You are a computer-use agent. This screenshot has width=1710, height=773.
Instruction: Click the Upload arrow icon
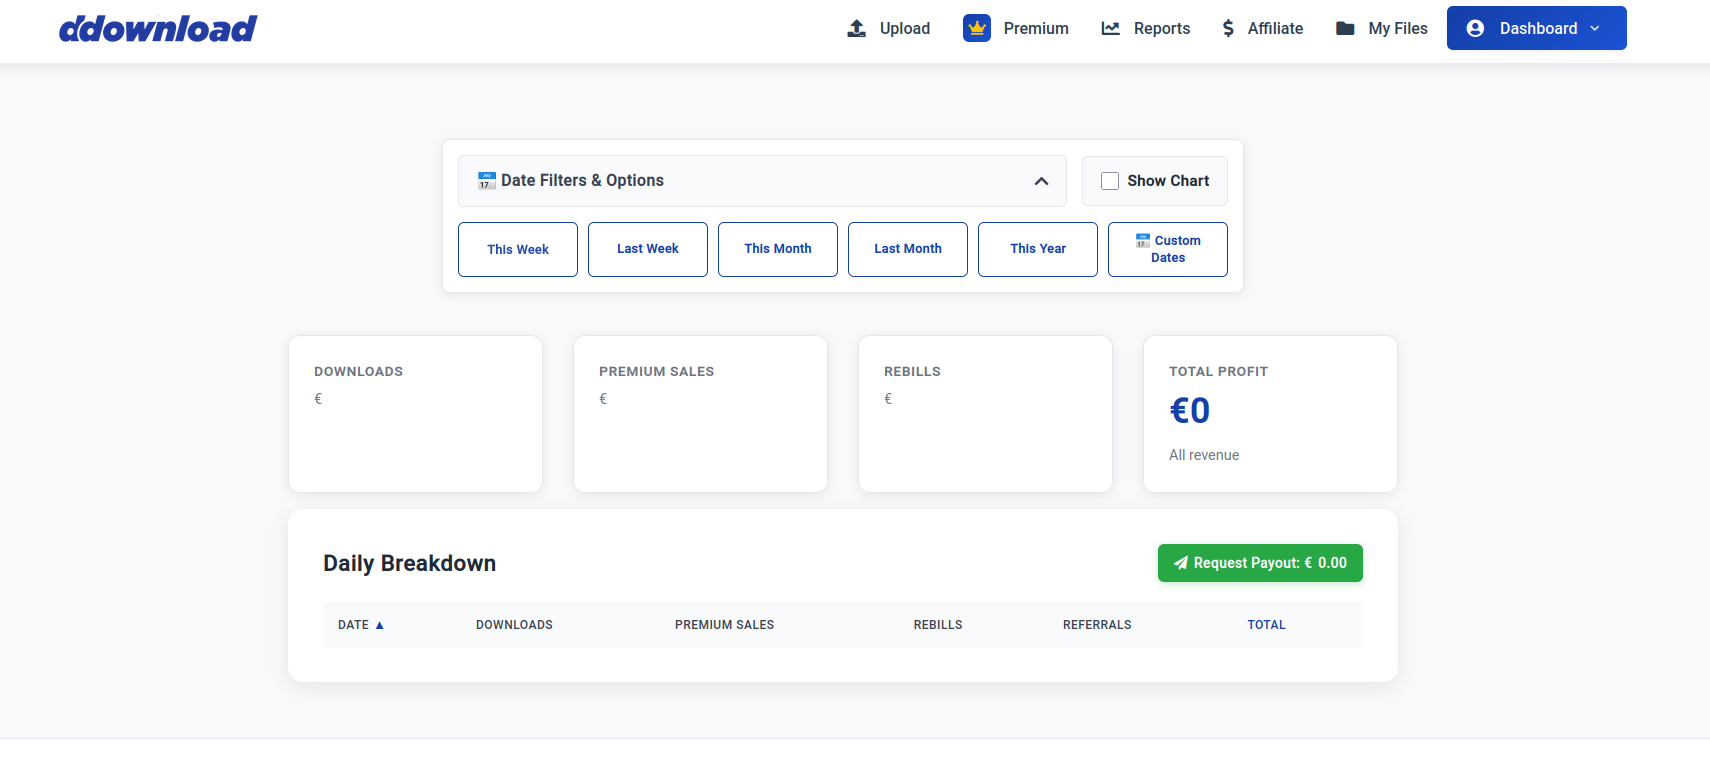coord(856,29)
